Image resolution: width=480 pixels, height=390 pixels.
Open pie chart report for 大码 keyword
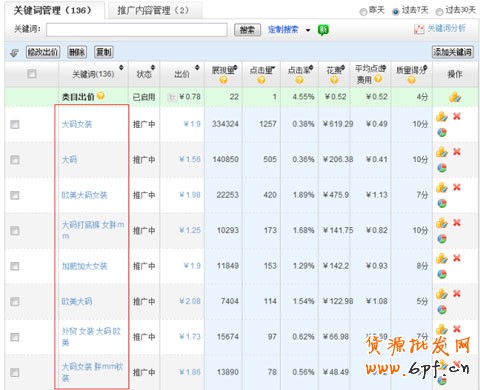point(442,168)
